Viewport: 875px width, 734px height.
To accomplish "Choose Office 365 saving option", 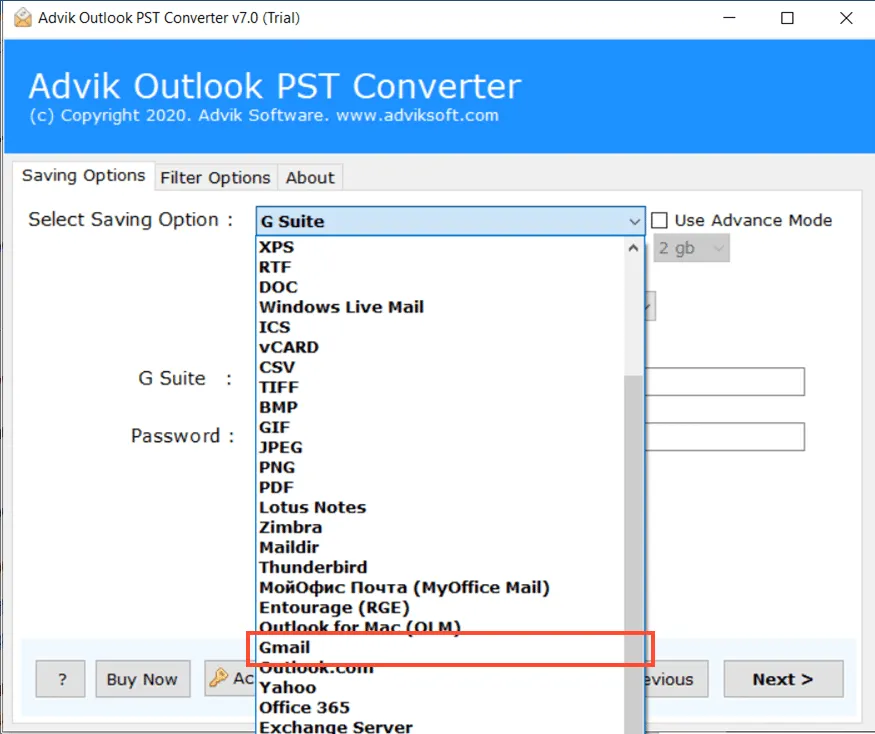I will 441,708.
